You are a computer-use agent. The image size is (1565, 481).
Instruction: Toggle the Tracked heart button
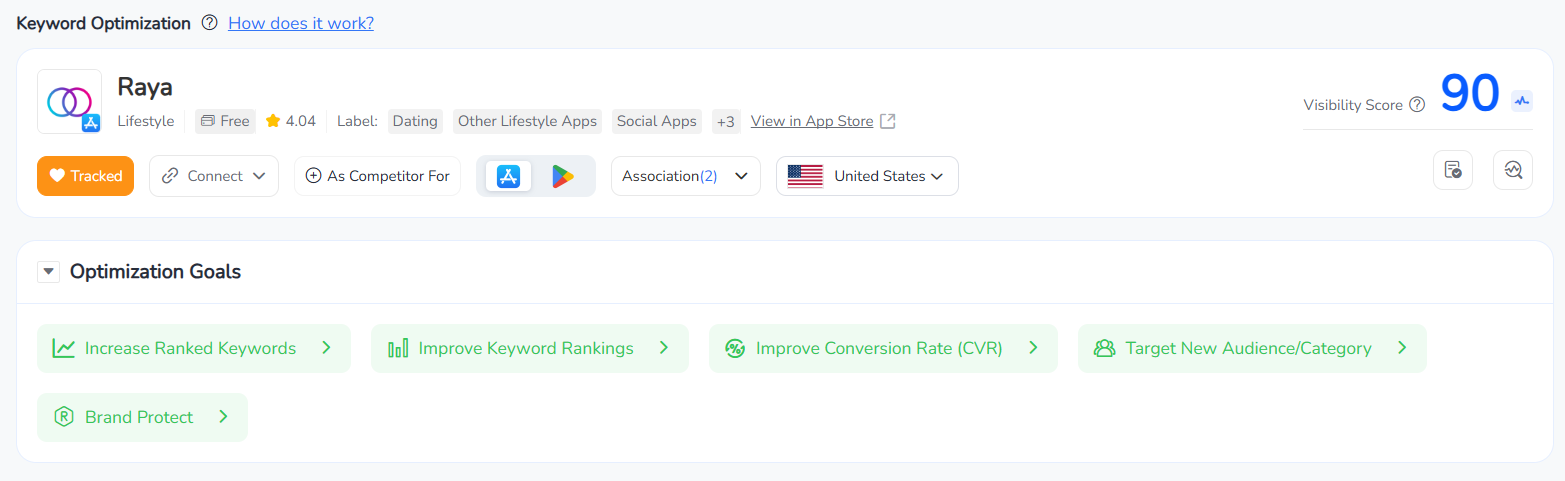pos(85,176)
